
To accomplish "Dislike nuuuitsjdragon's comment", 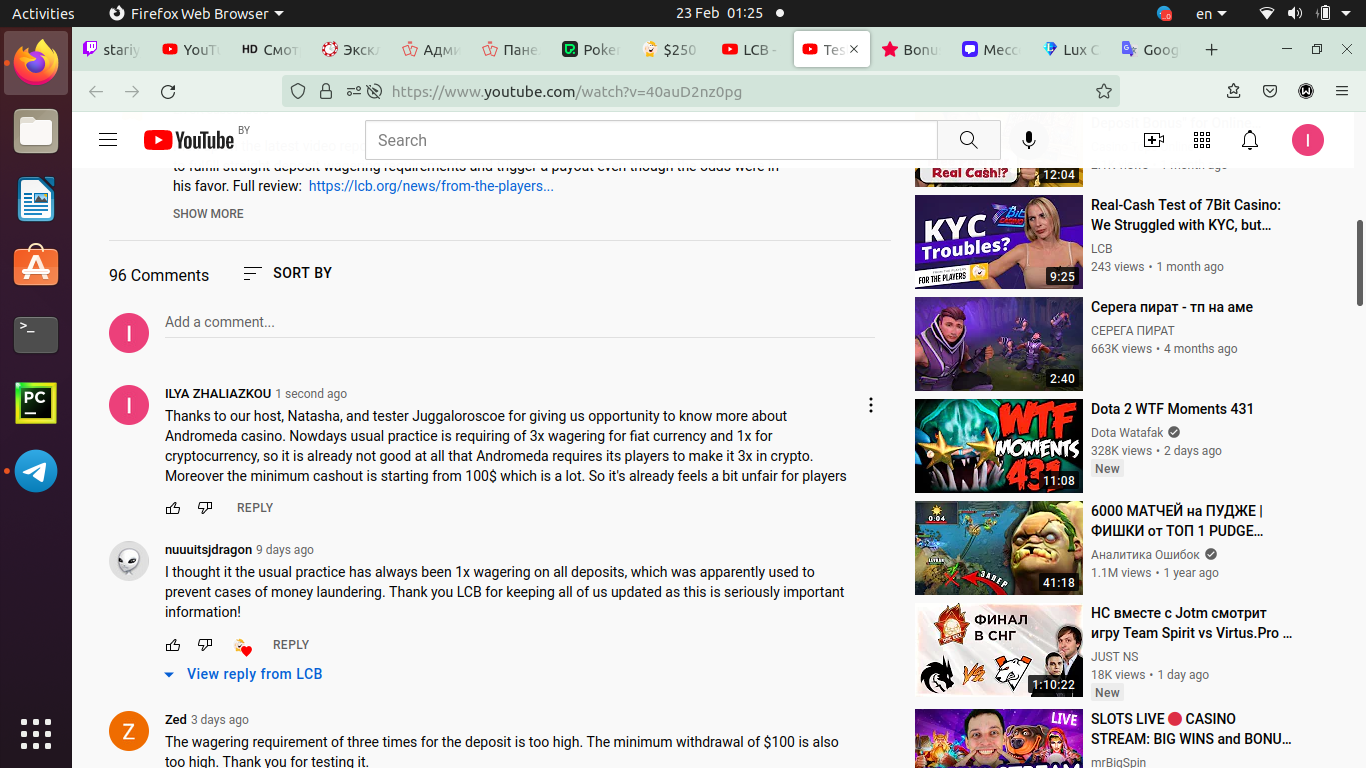I will pos(205,645).
